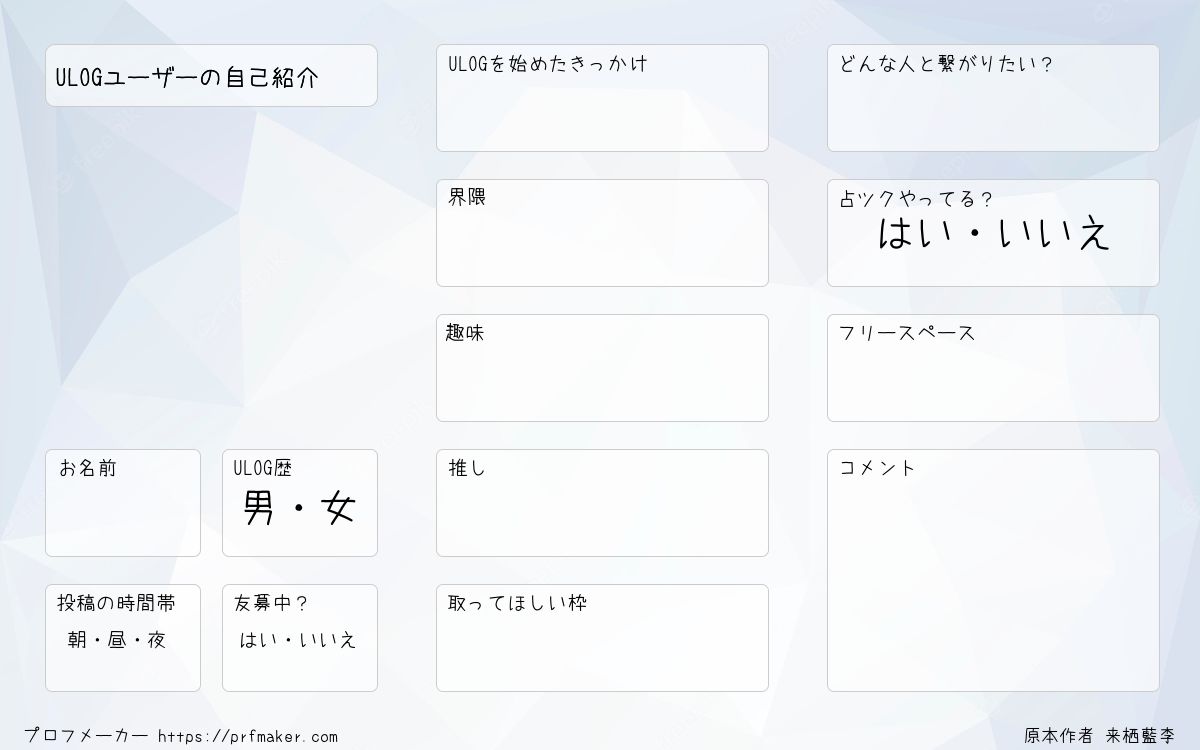Pick はい・いいえ under 友募中？
Viewport: 1200px width, 750px height.
[x=297, y=641]
